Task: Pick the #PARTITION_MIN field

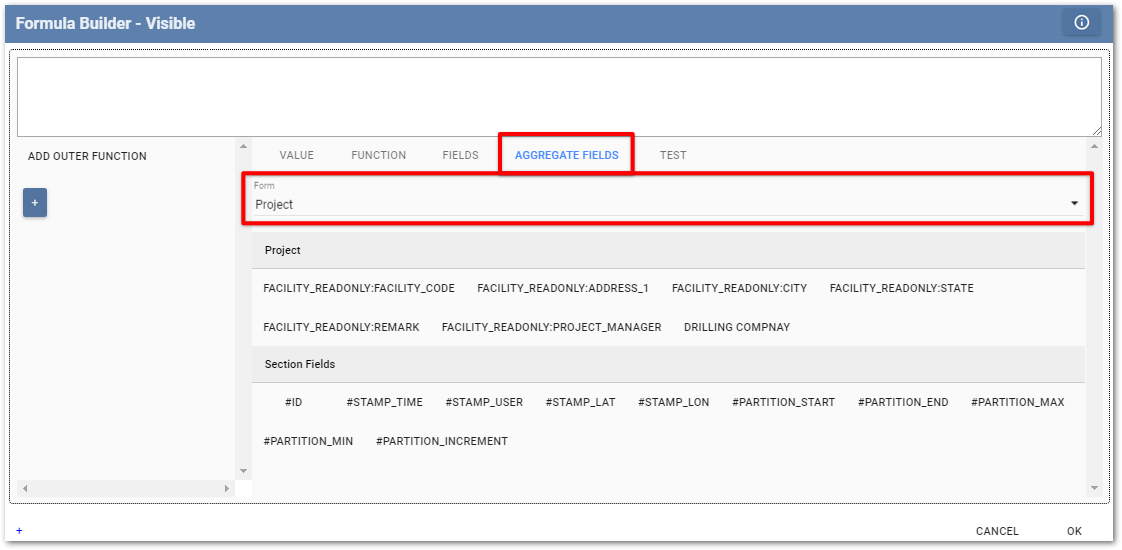Action: (x=308, y=441)
